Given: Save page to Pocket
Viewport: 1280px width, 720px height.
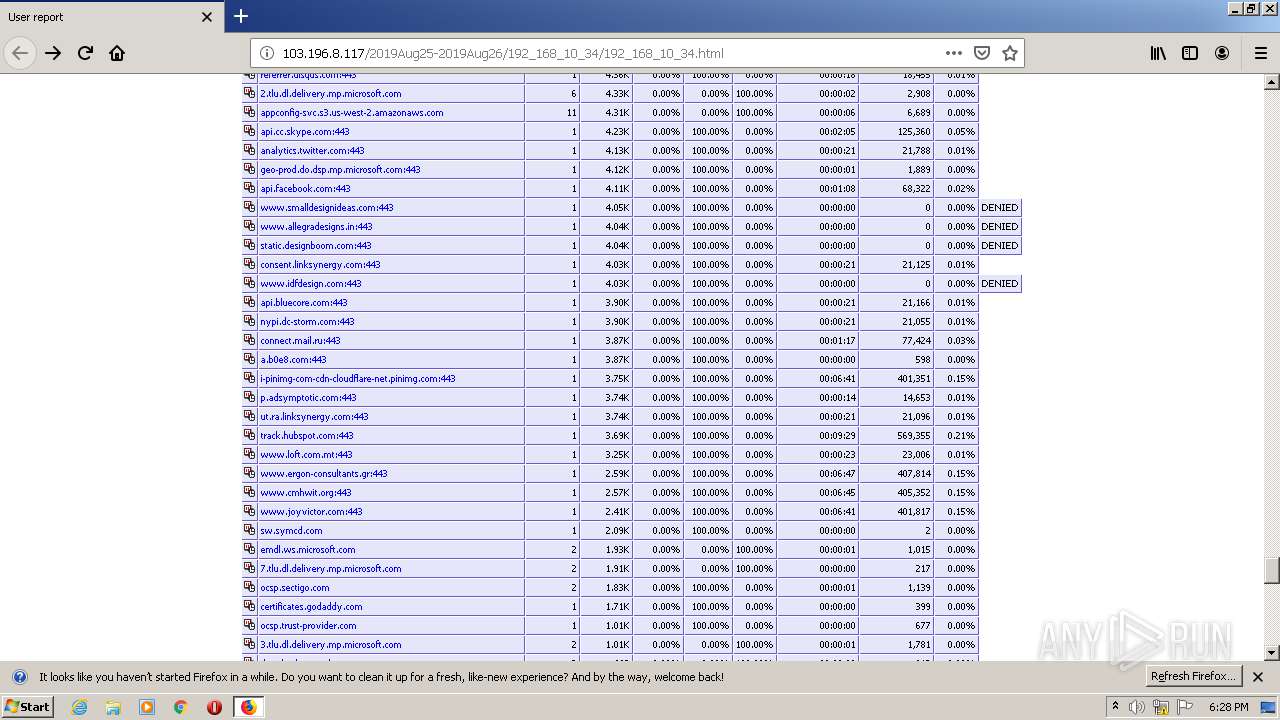Looking at the screenshot, I should [982, 53].
